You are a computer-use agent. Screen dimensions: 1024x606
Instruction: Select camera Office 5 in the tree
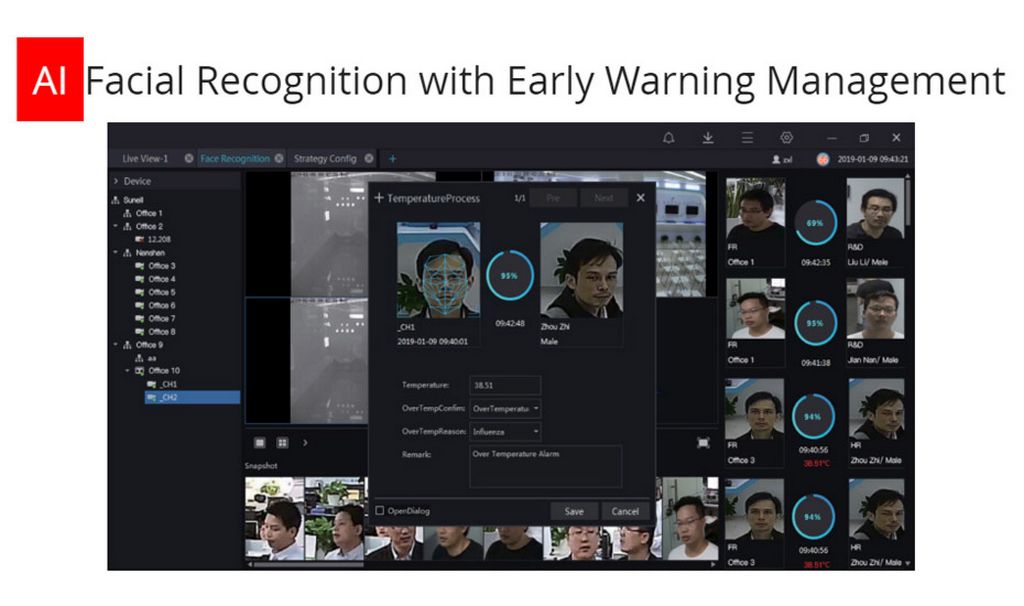tap(161, 292)
